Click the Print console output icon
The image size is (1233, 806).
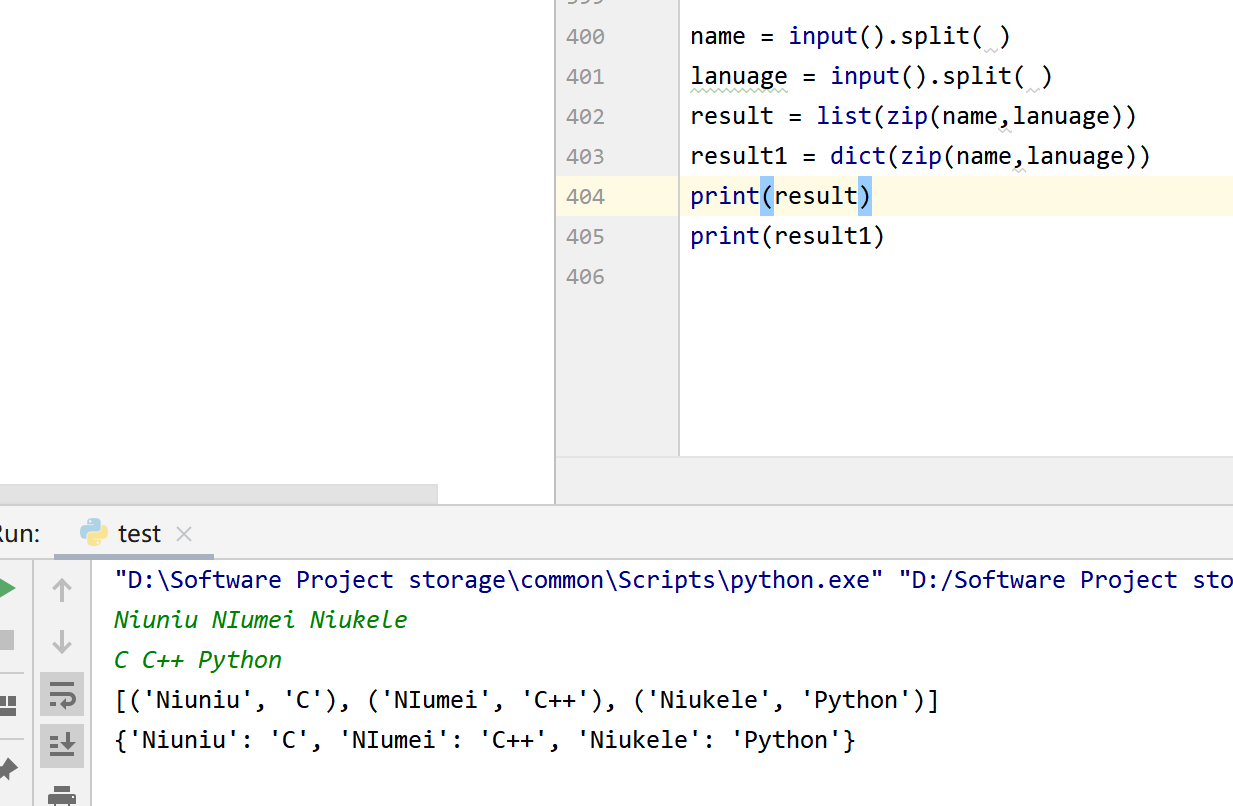coord(62,796)
